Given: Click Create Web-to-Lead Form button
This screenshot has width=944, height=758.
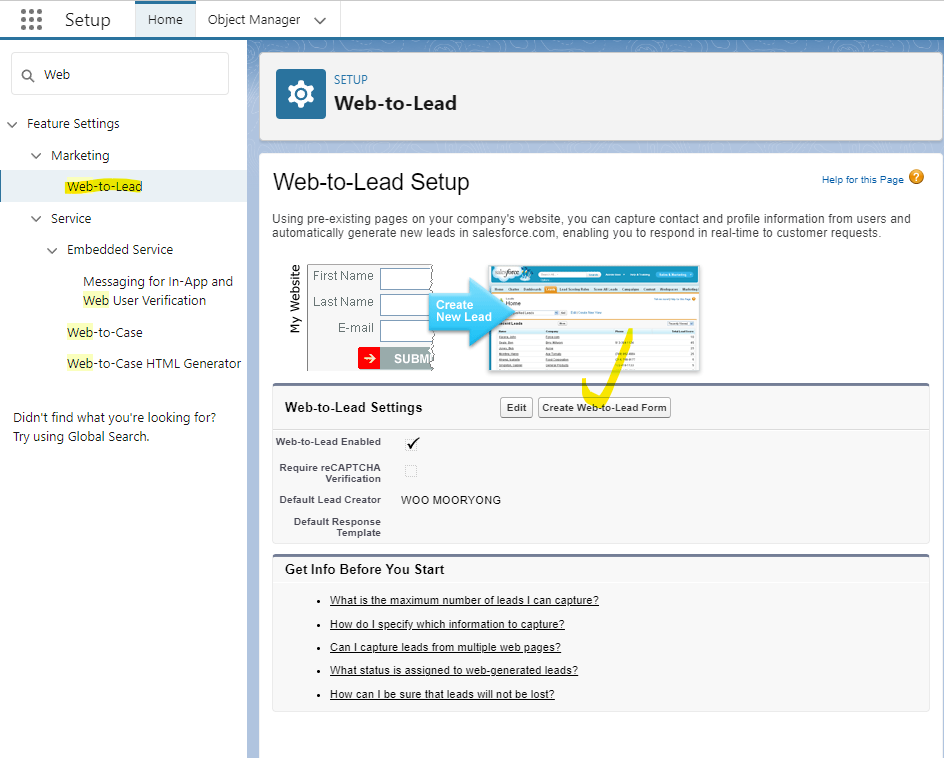Looking at the screenshot, I should [x=604, y=408].
